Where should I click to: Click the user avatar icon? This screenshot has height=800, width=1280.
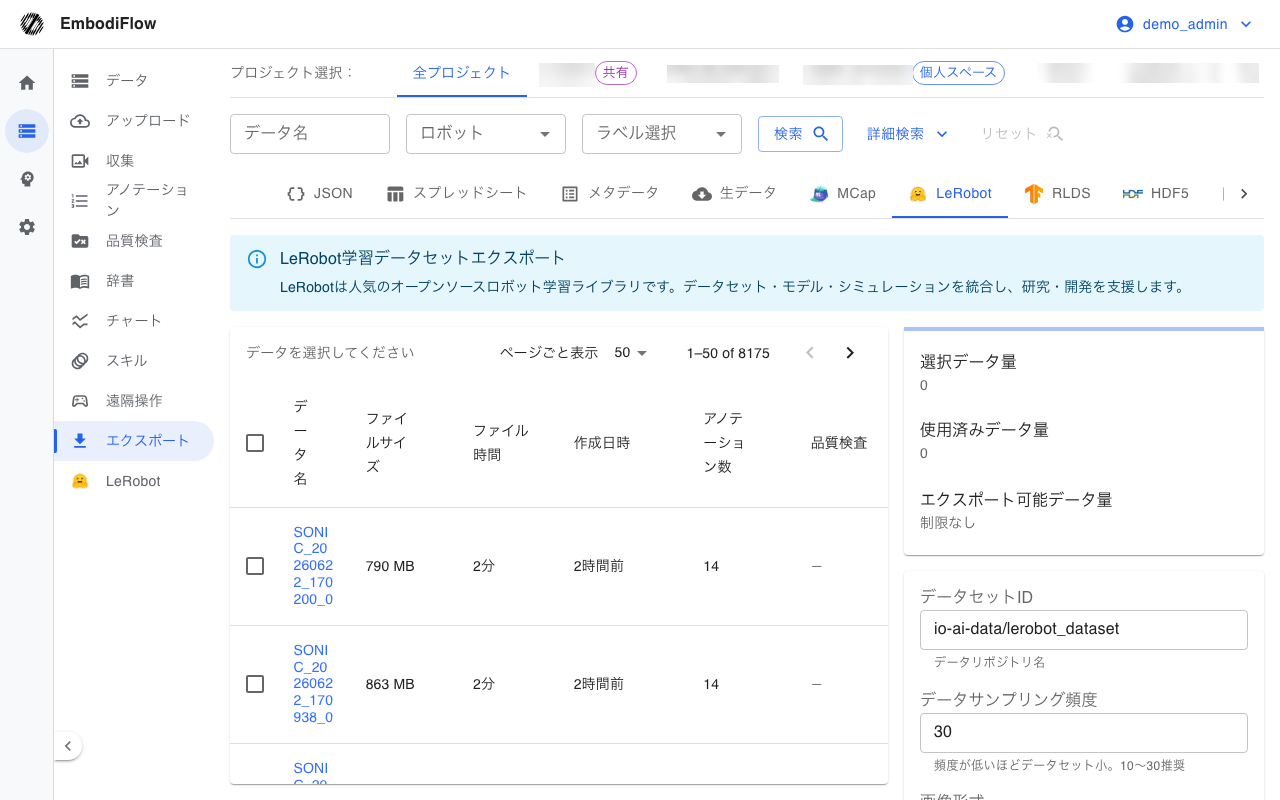[1125, 24]
